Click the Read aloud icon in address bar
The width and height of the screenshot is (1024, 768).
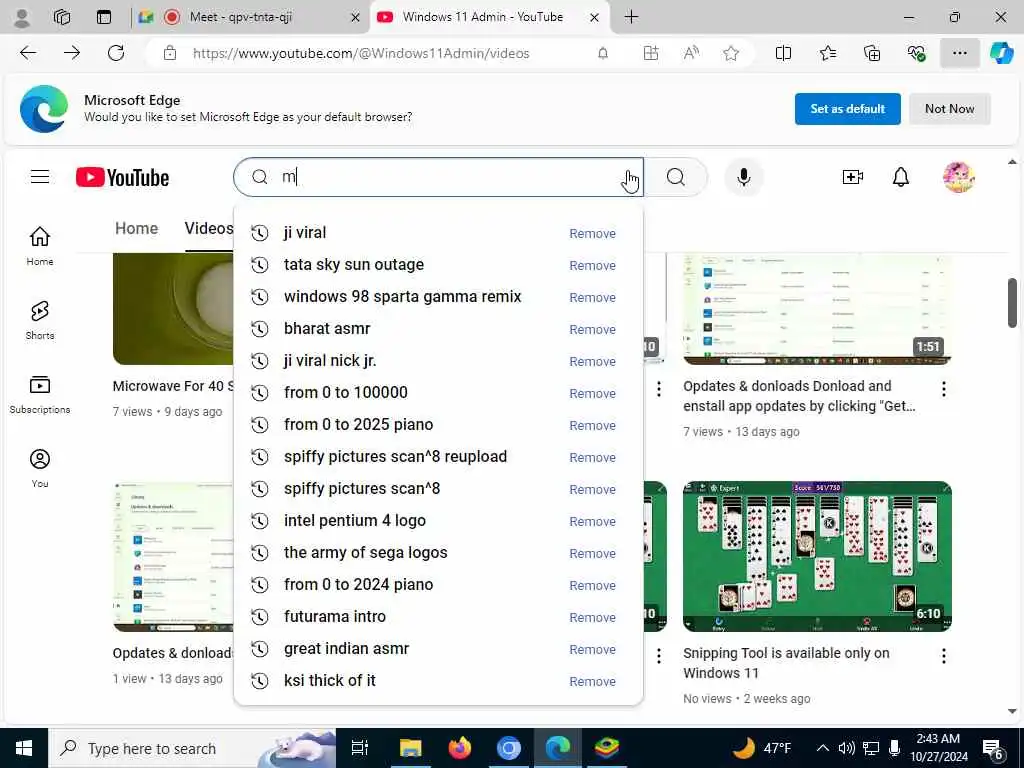click(691, 54)
